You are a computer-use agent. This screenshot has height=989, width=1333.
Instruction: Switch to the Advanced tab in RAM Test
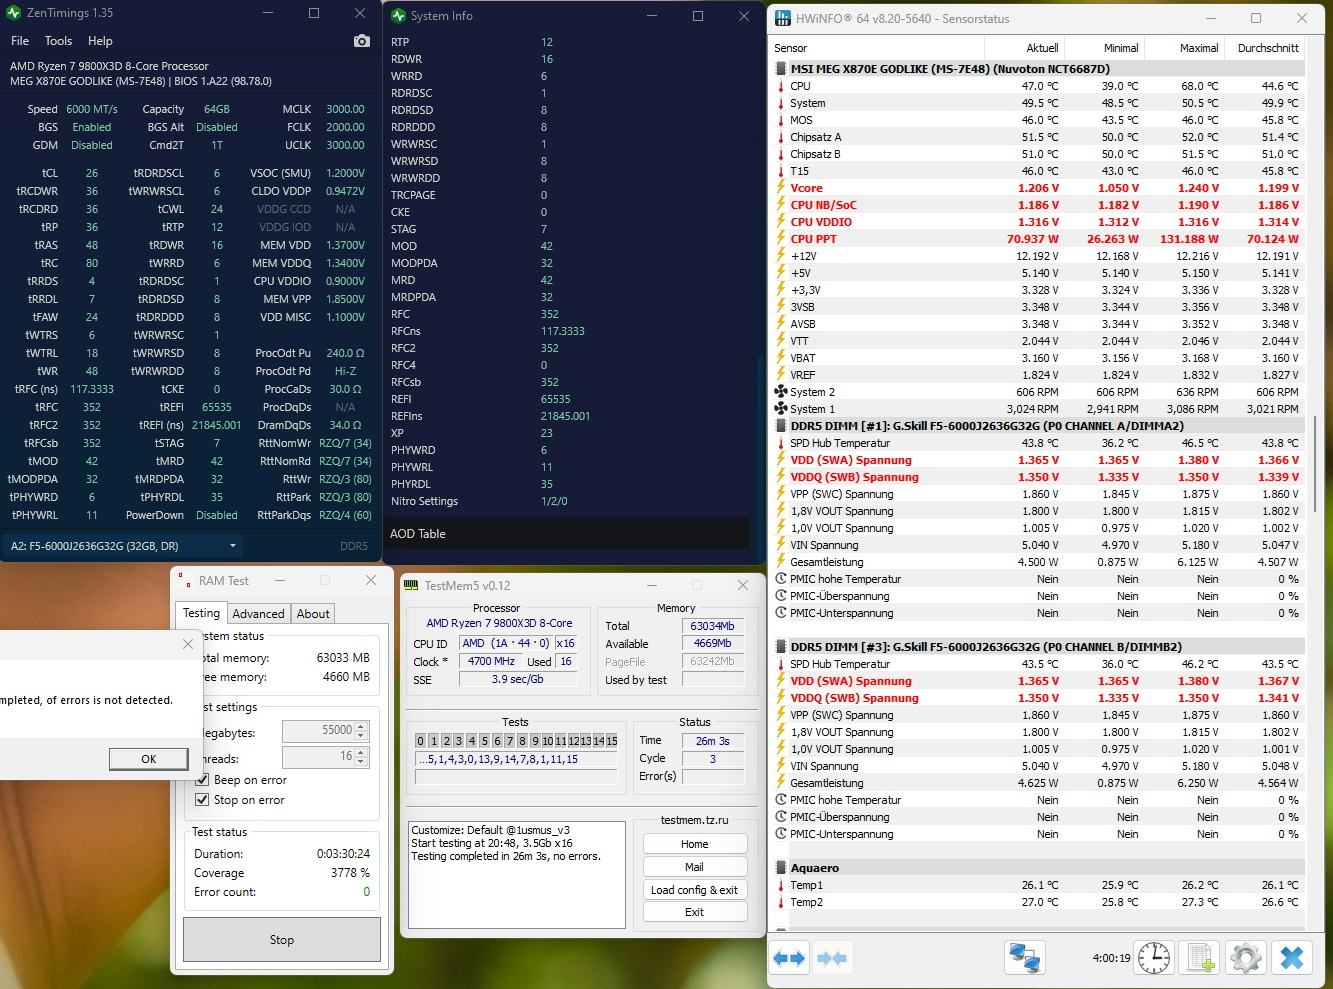tap(258, 614)
